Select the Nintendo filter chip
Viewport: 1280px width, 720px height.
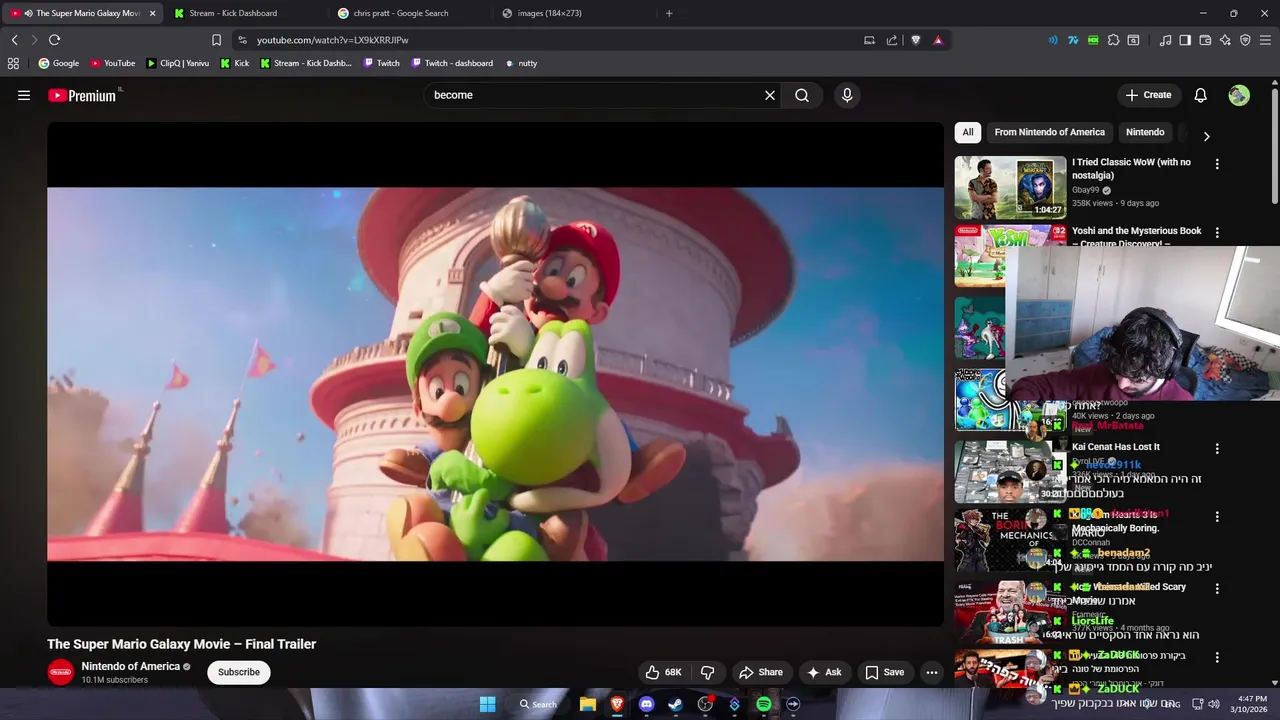tap(1145, 132)
